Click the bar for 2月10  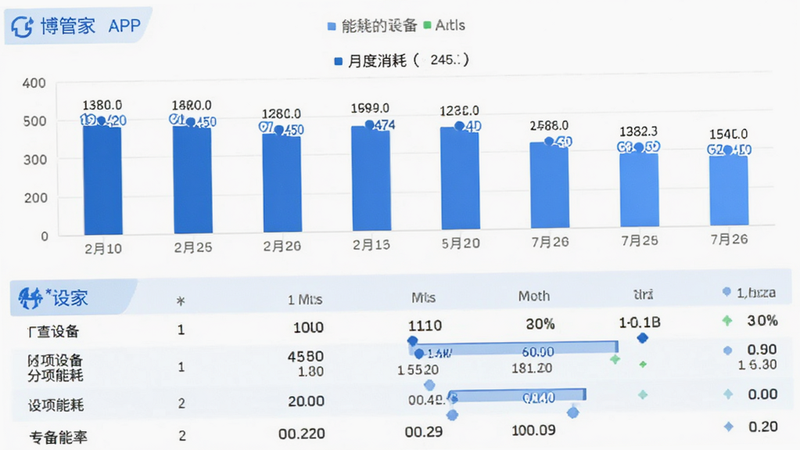(x=103, y=180)
